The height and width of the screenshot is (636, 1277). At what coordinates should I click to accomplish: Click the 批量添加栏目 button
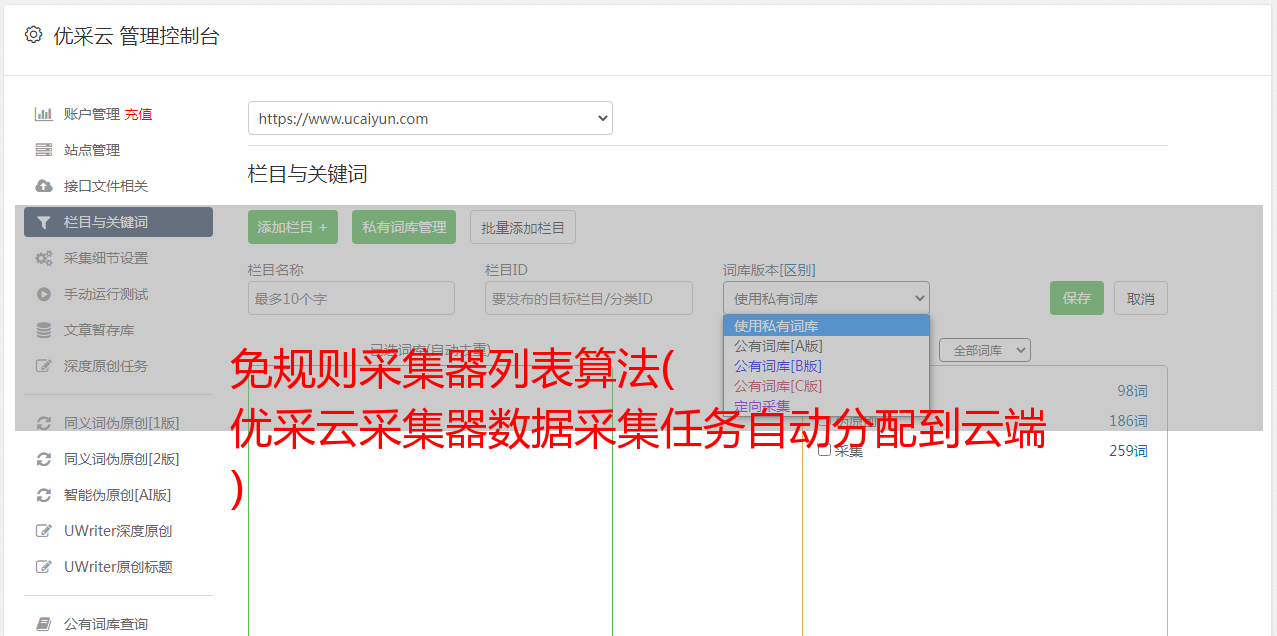[523, 227]
